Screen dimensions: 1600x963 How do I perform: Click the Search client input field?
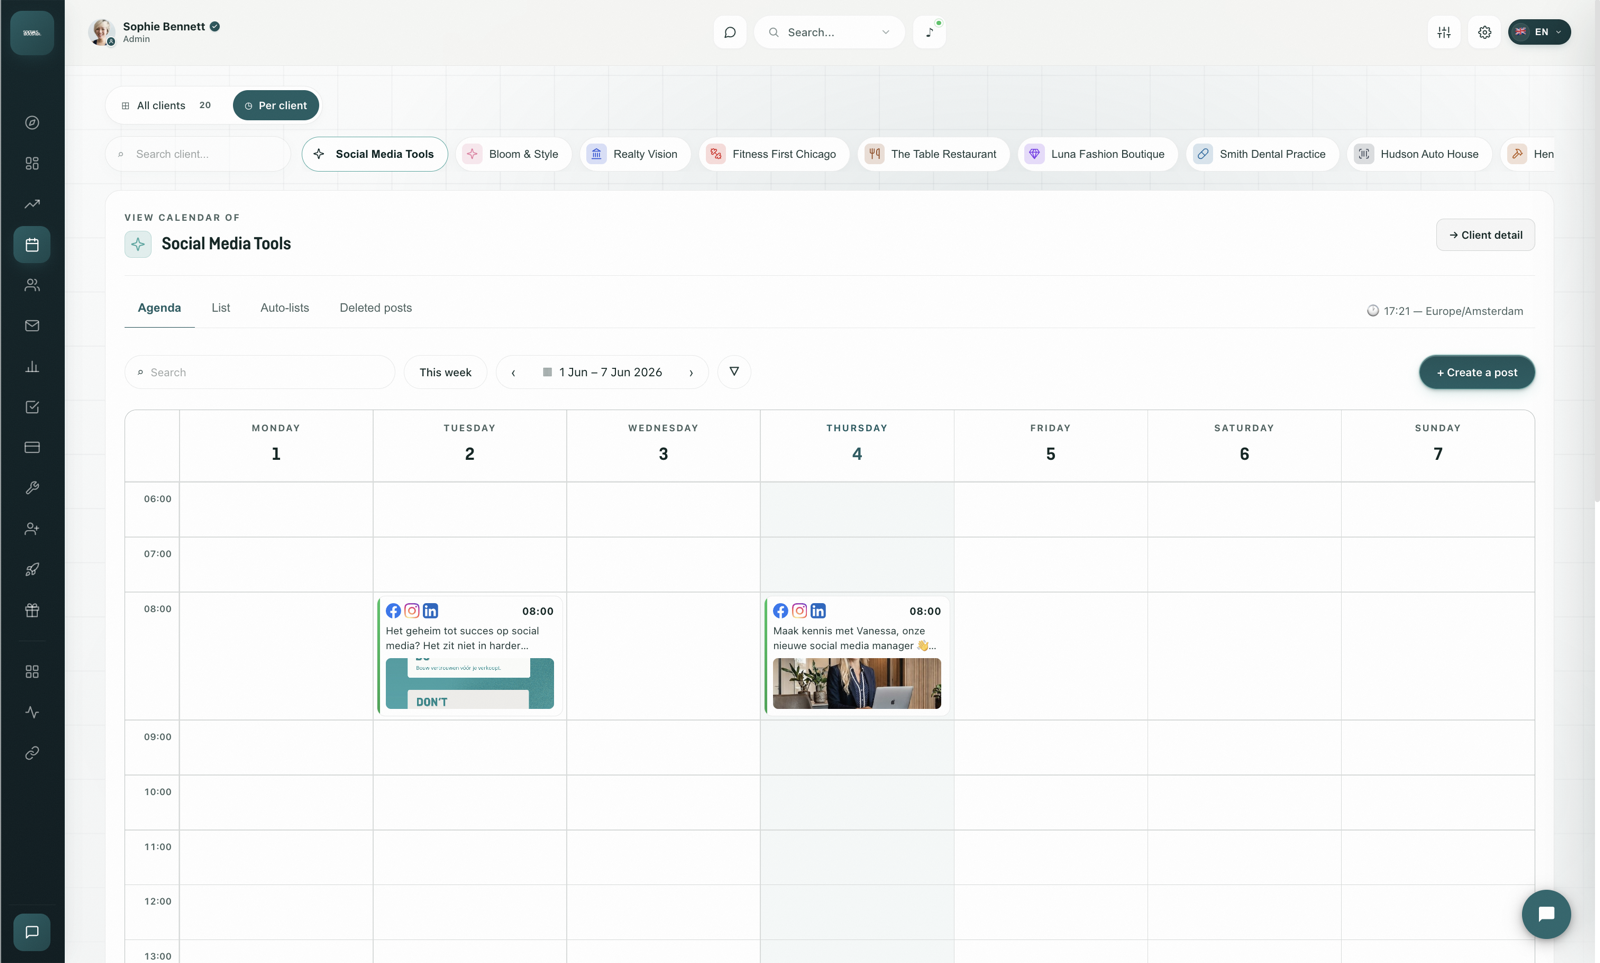(198, 154)
